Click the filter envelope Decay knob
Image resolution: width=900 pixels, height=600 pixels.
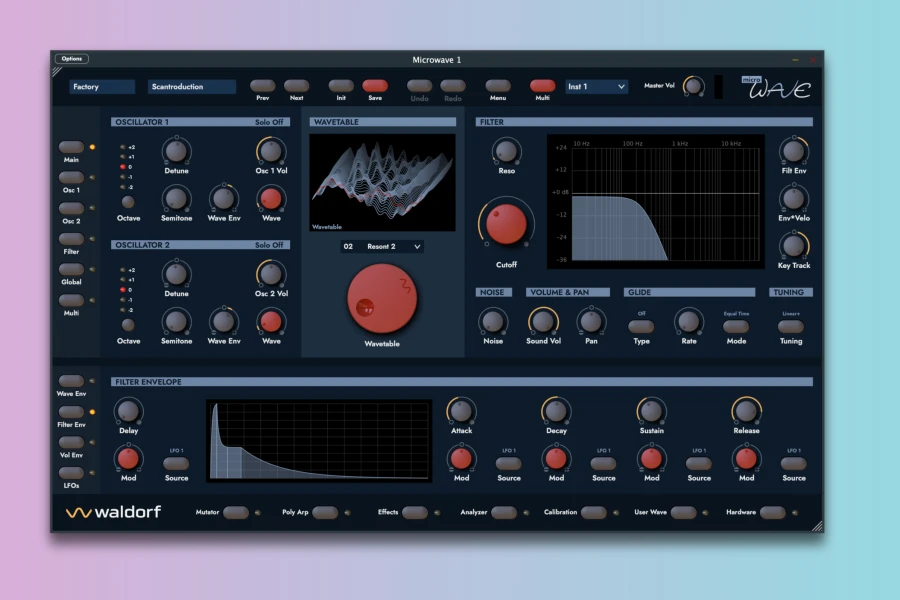click(556, 411)
